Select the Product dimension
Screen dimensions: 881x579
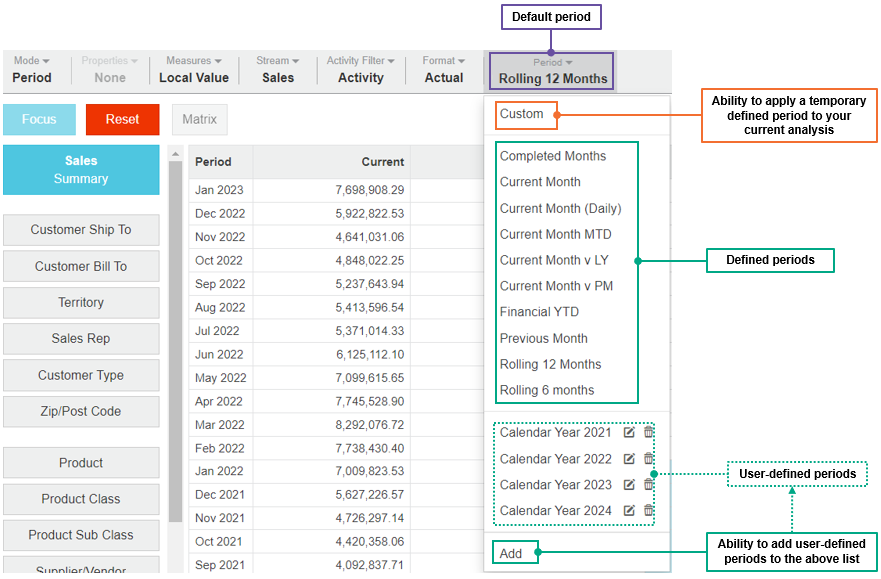pos(81,463)
